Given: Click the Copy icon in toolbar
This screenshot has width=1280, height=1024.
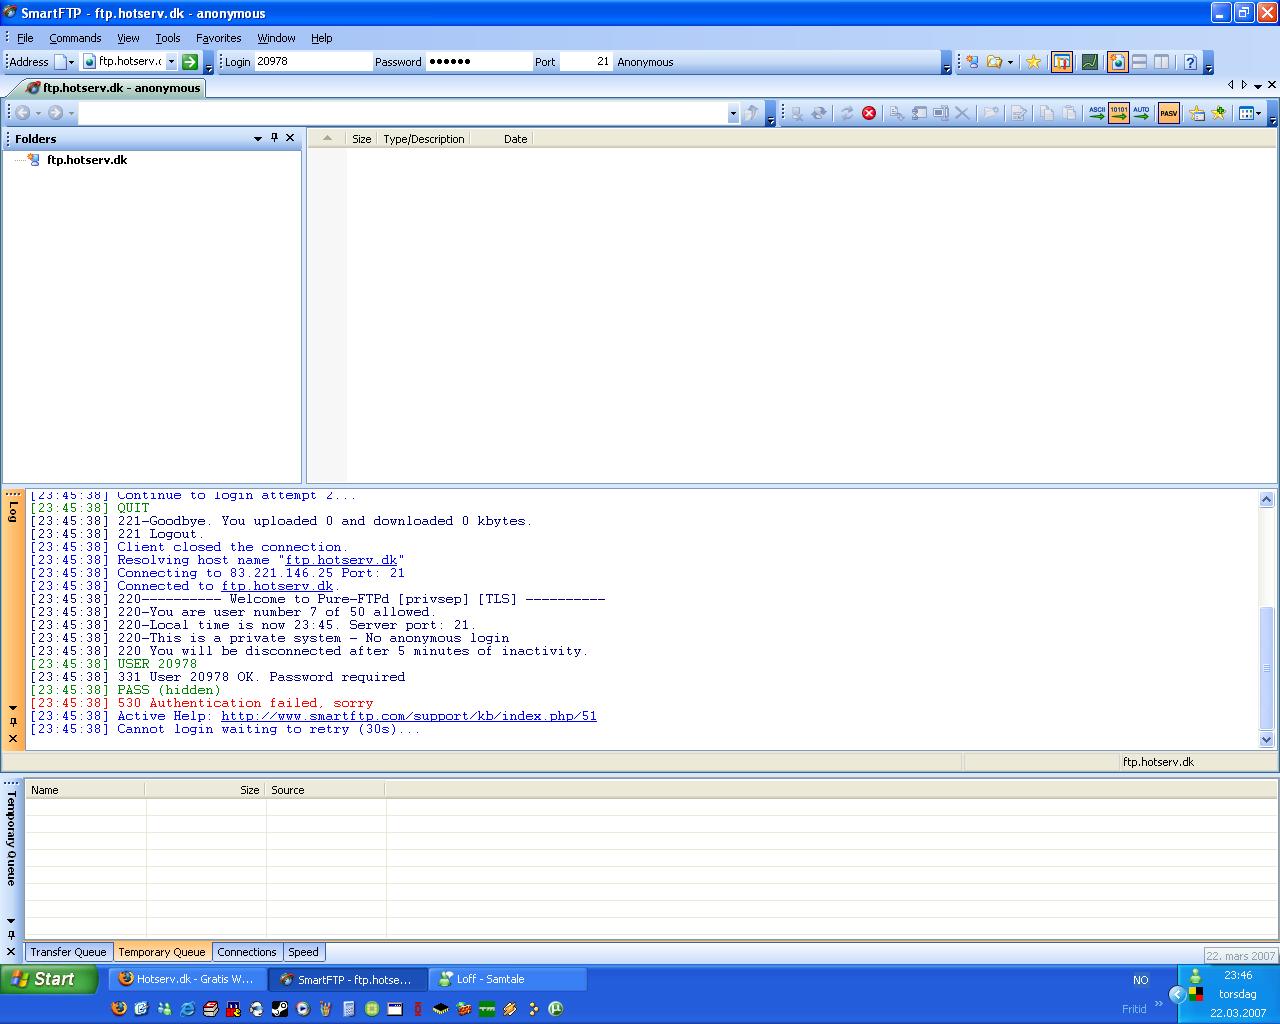Looking at the screenshot, I should click(x=1046, y=113).
